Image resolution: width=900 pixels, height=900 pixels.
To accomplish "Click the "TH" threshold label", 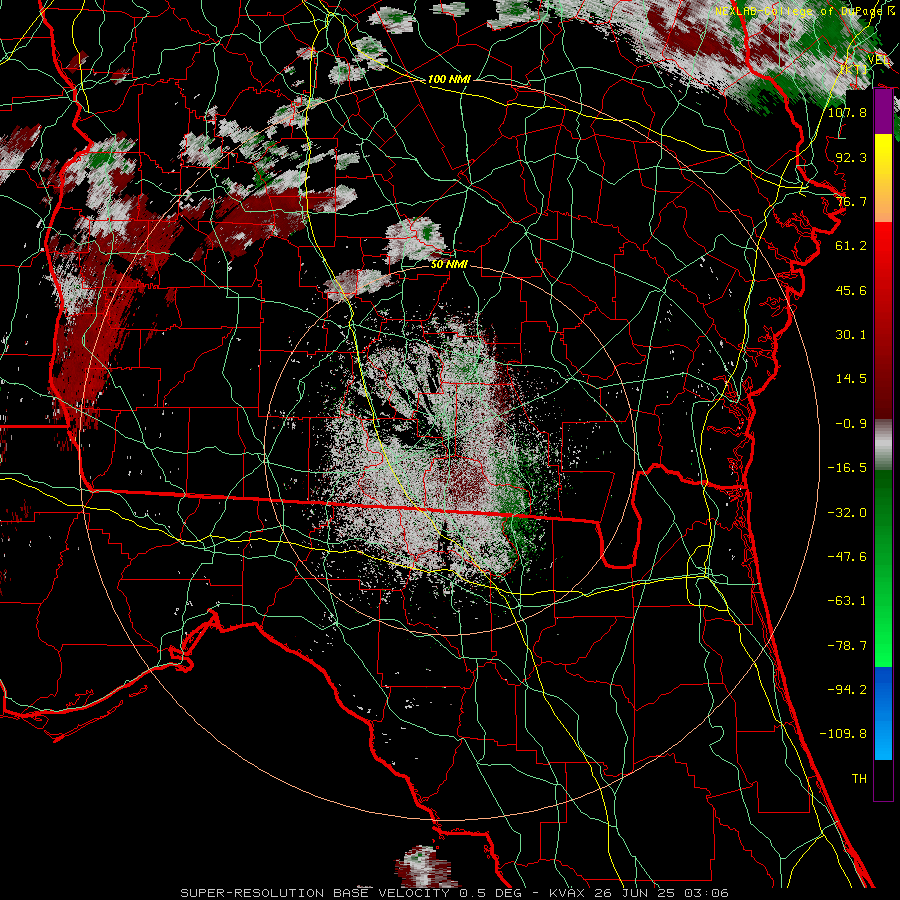I will pos(859,779).
